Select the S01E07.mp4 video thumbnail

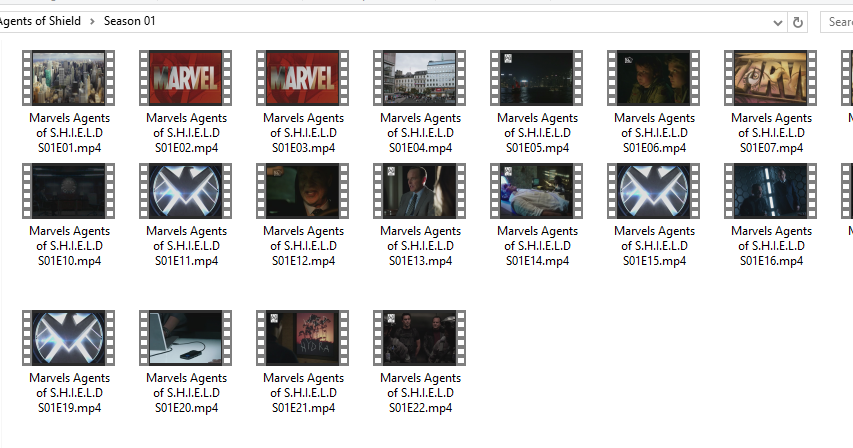point(770,78)
